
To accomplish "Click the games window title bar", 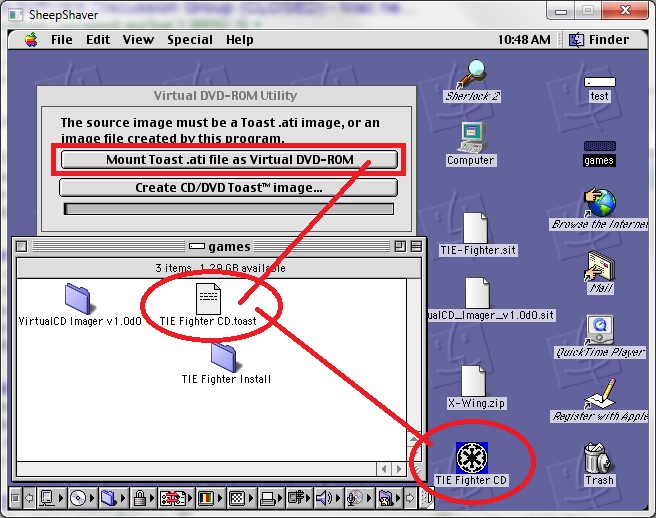I will click(220, 246).
